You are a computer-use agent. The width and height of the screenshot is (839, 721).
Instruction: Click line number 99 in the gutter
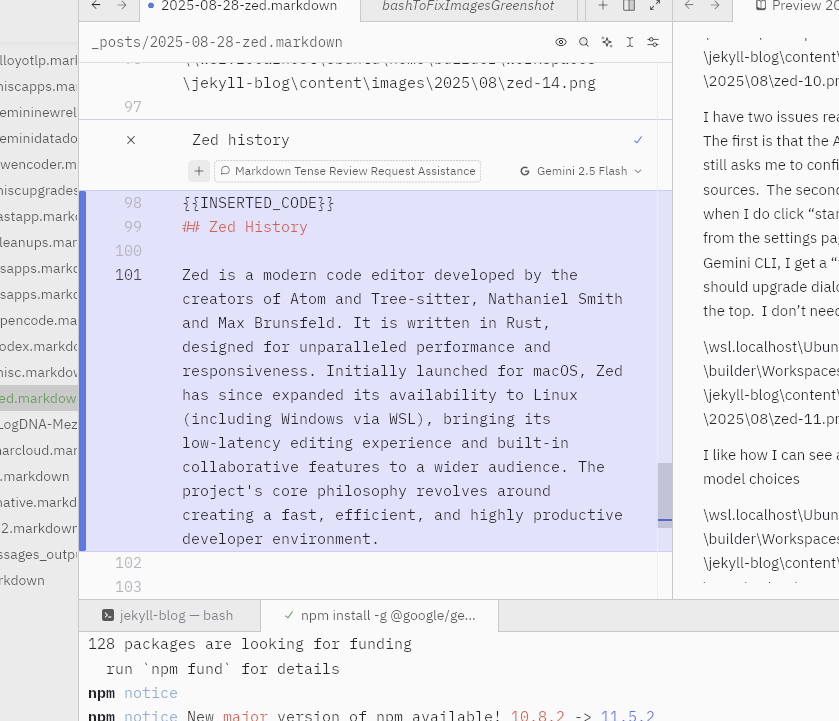[x=133, y=227]
